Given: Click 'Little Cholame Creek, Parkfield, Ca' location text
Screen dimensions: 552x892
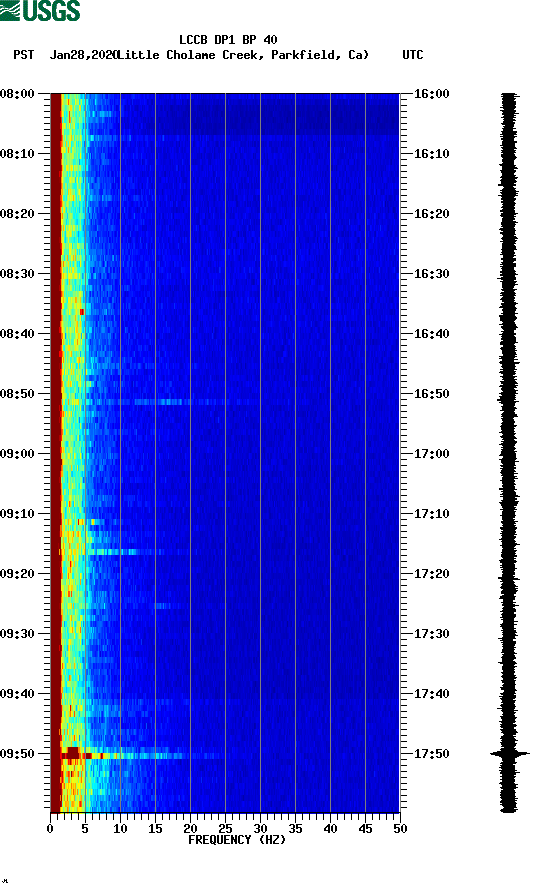Looking at the screenshot, I should coord(242,55).
